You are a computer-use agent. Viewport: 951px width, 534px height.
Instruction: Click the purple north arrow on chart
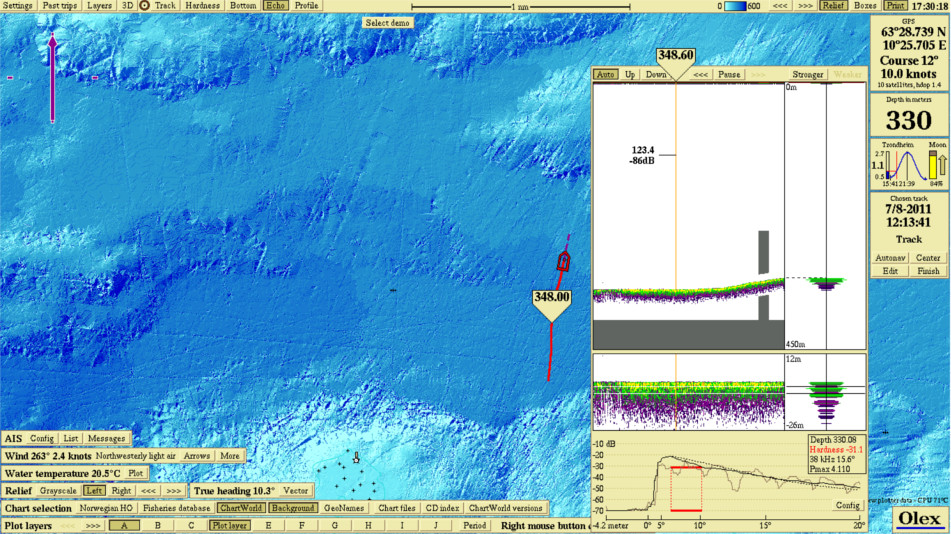tap(53, 78)
